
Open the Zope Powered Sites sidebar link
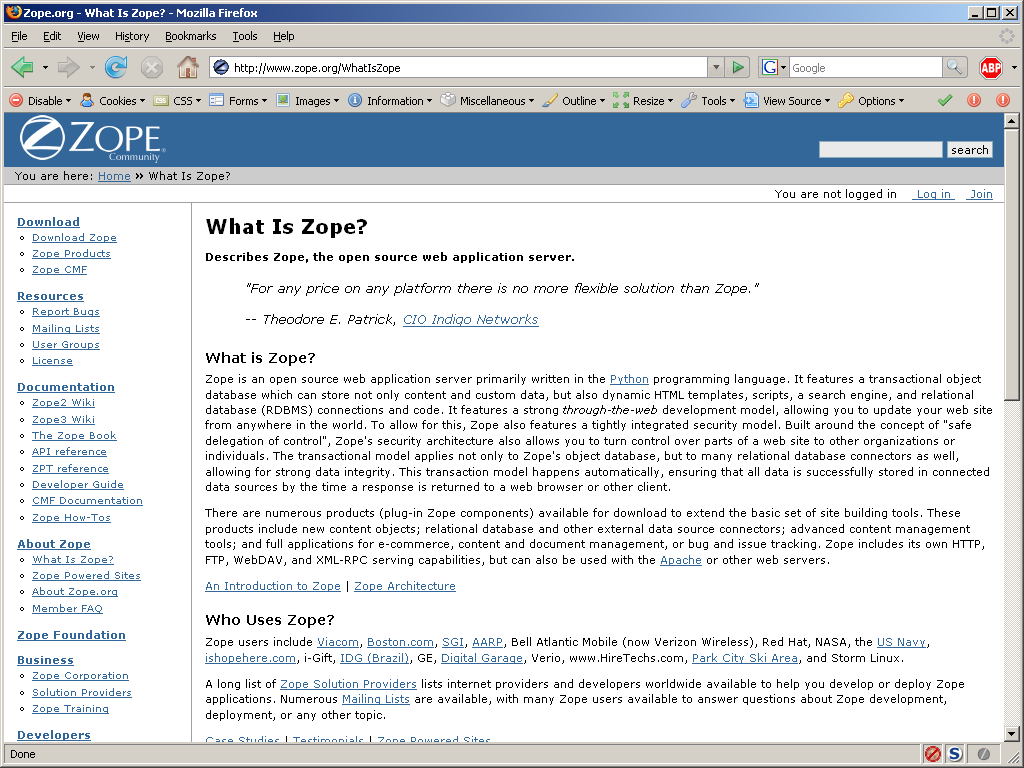click(86, 575)
